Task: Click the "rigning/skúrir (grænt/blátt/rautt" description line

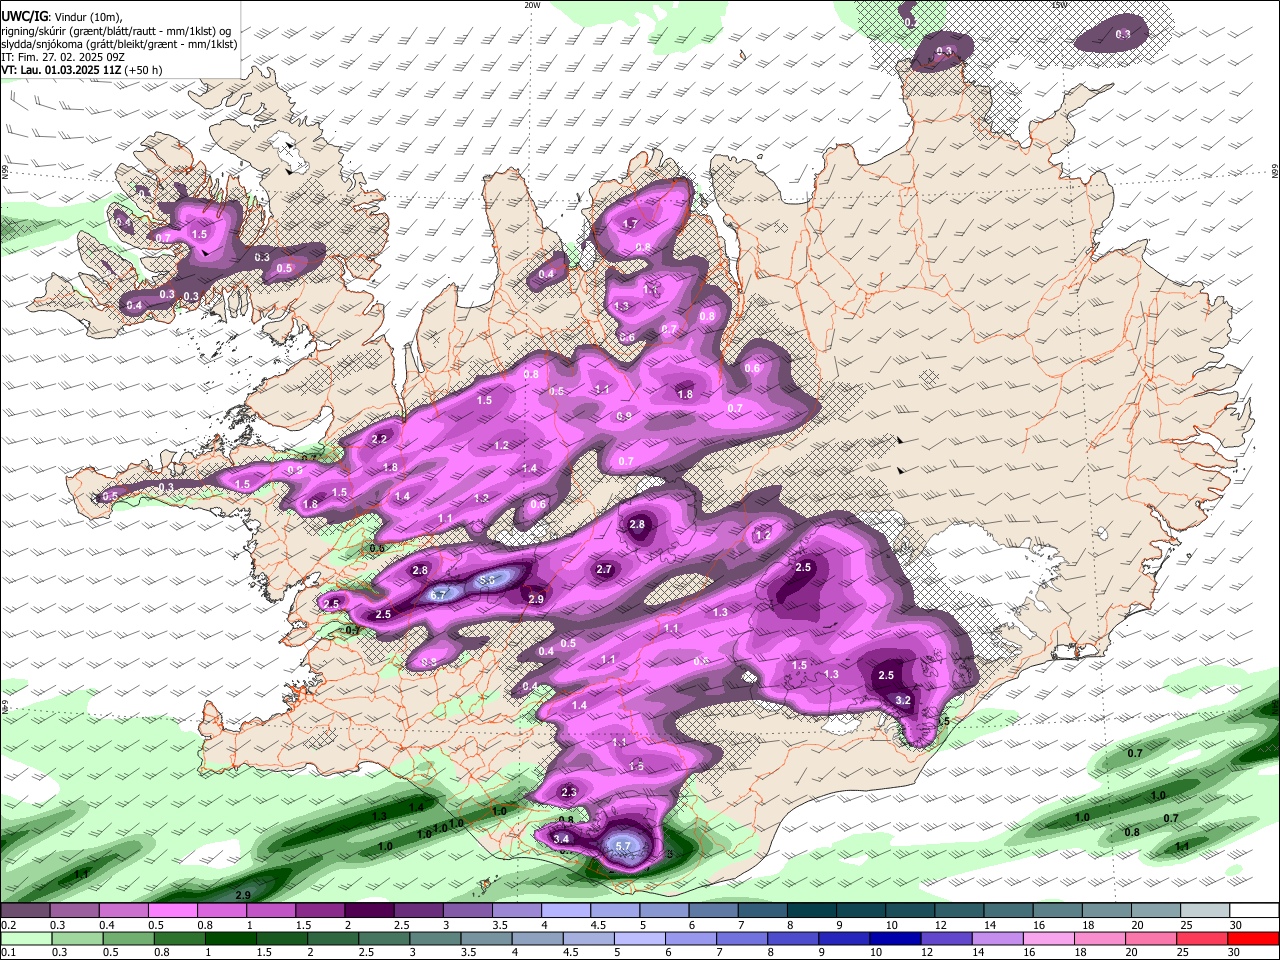Action: tap(116, 31)
